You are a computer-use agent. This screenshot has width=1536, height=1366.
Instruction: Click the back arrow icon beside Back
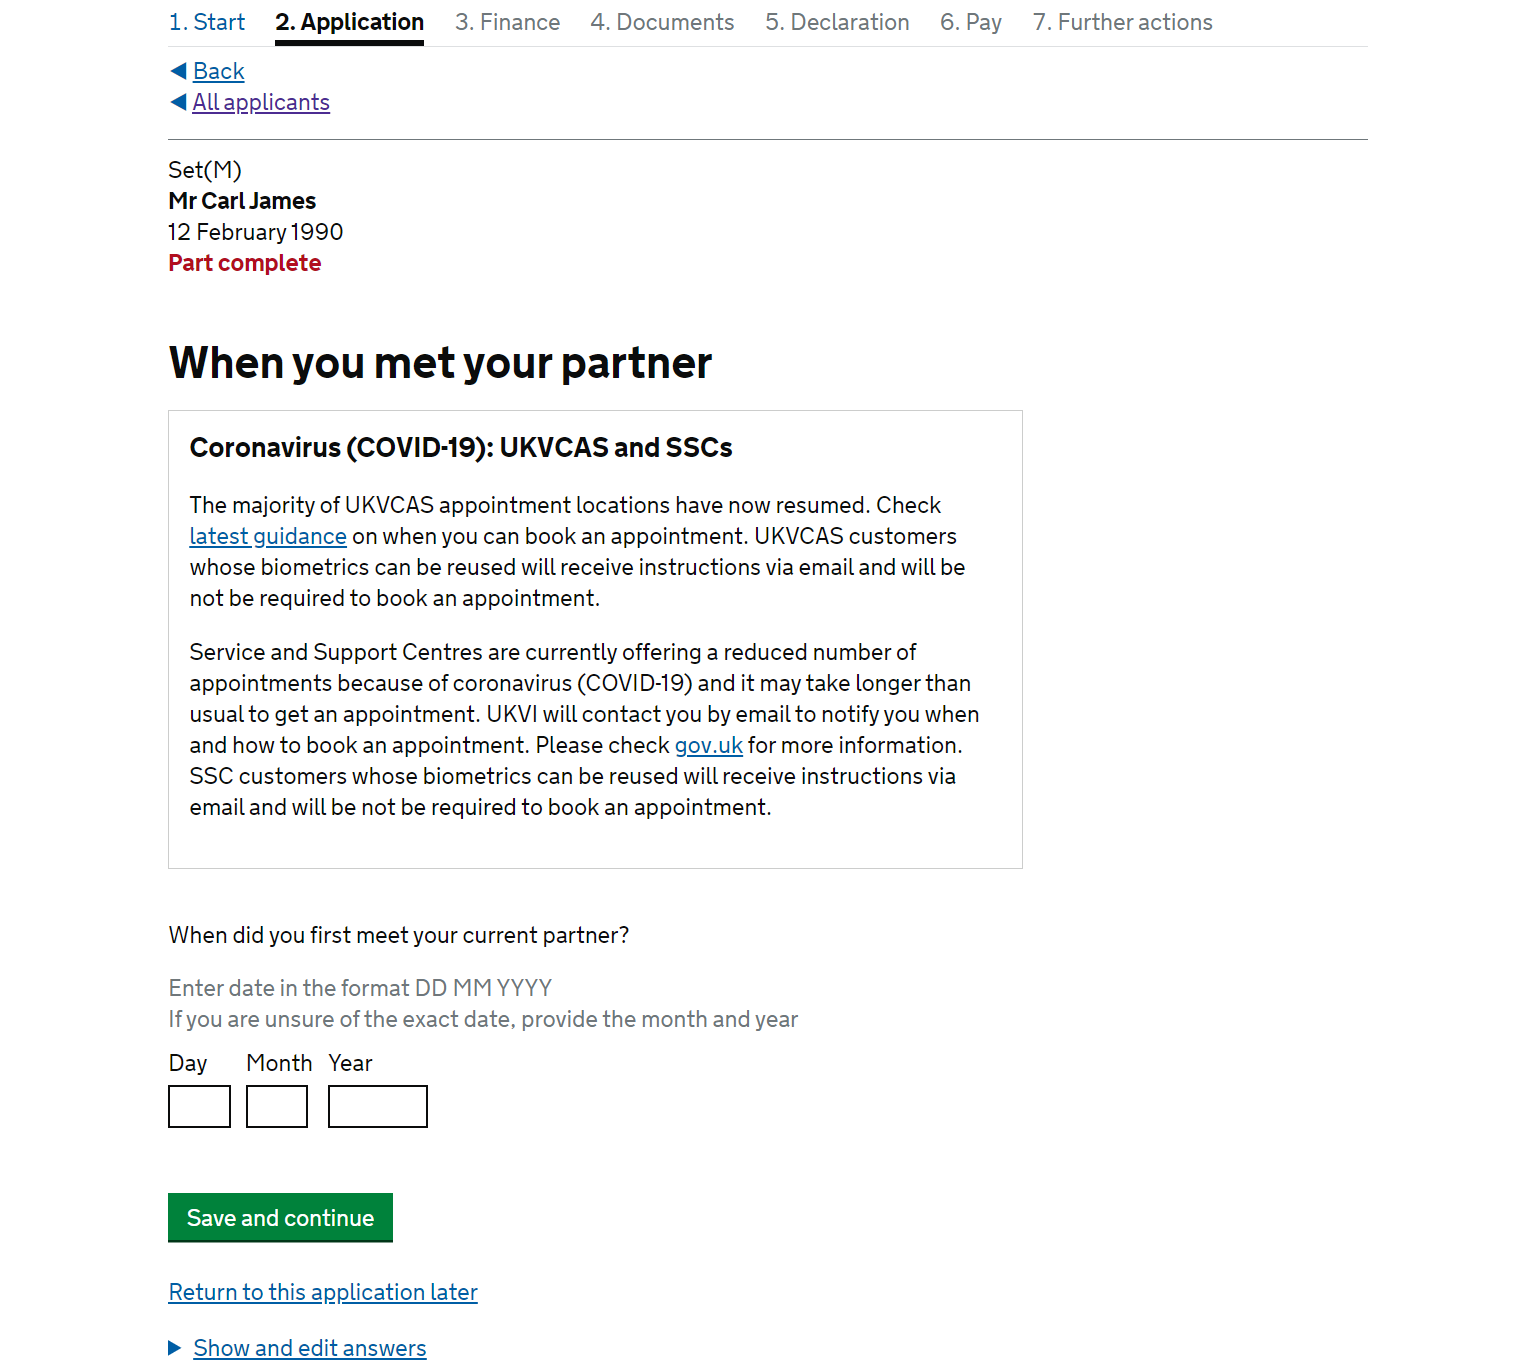click(x=178, y=71)
